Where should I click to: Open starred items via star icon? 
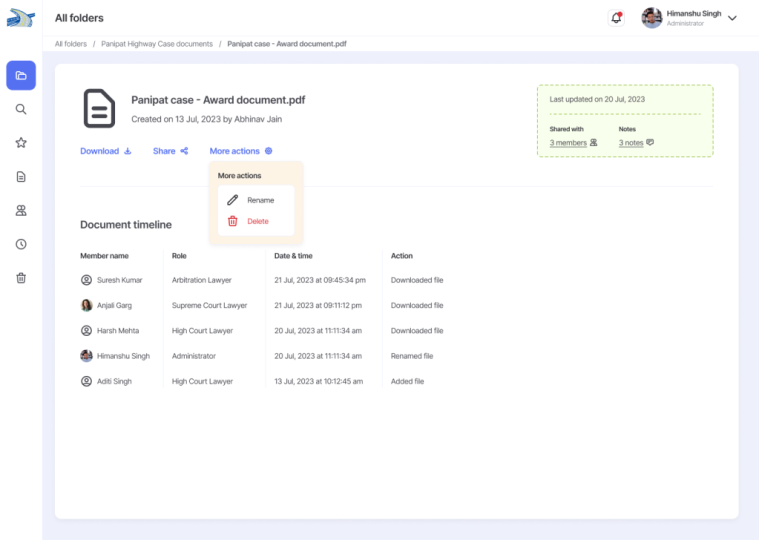pyautogui.click(x=21, y=143)
